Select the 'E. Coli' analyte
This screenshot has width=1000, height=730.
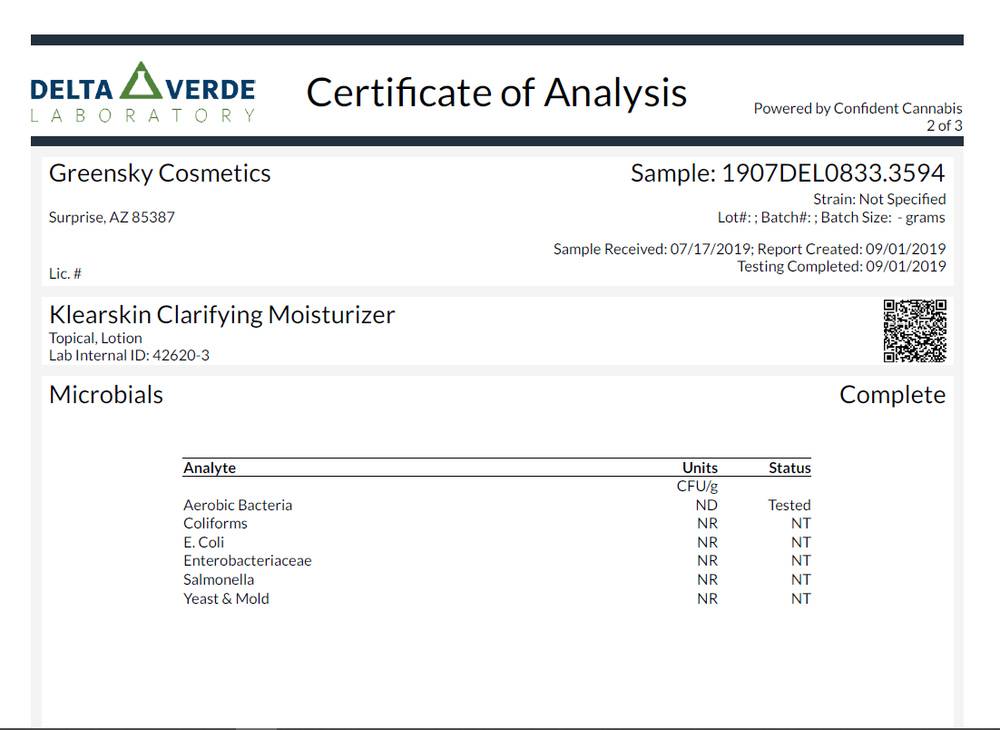tap(204, 542)
